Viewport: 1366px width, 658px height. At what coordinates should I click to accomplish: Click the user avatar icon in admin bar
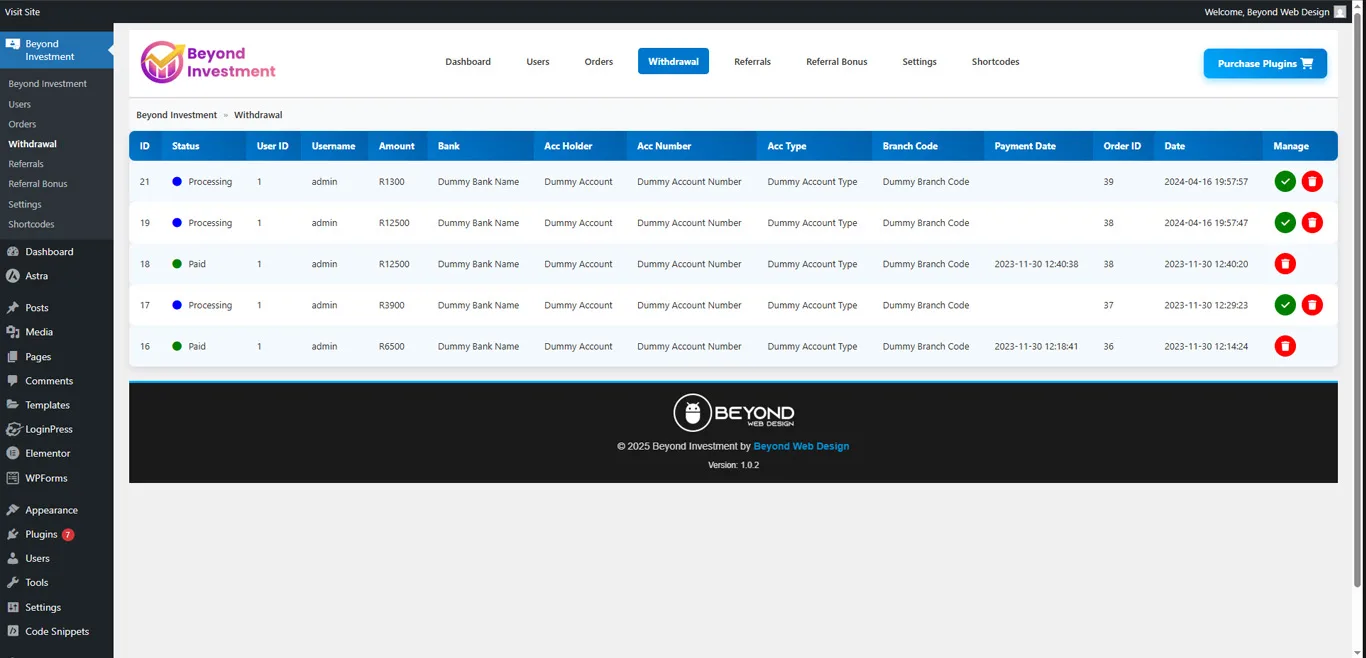click(x=1340, y=12)
